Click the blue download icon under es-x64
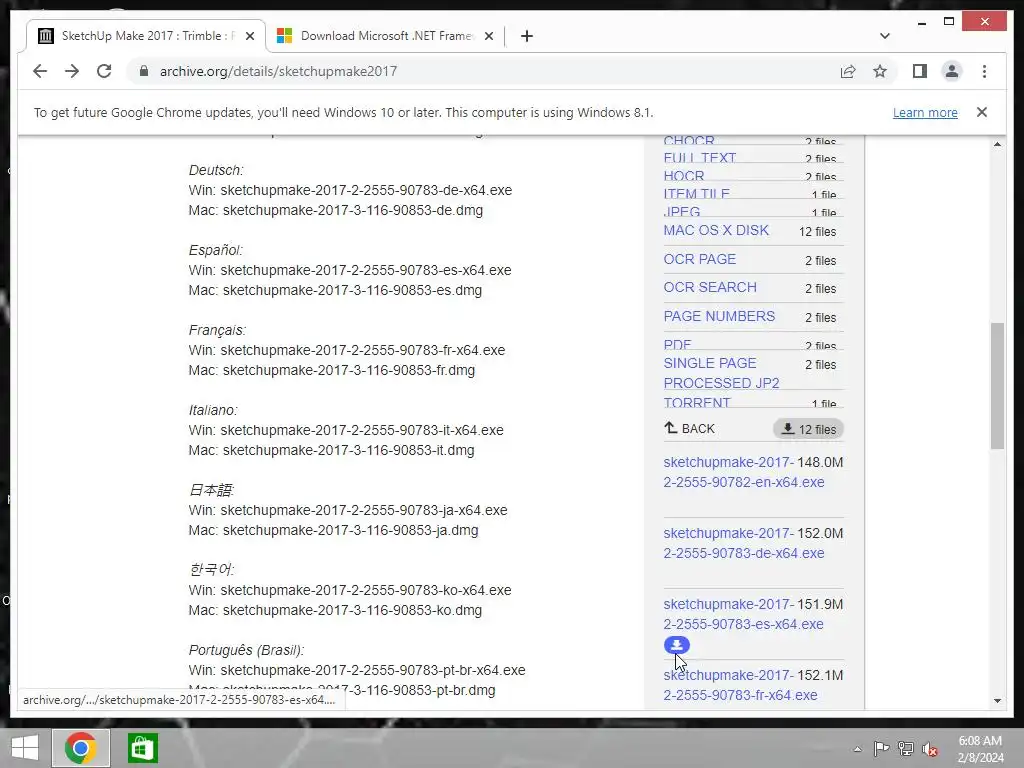The width and height of the screenshot is (1024, 768). 677,645
